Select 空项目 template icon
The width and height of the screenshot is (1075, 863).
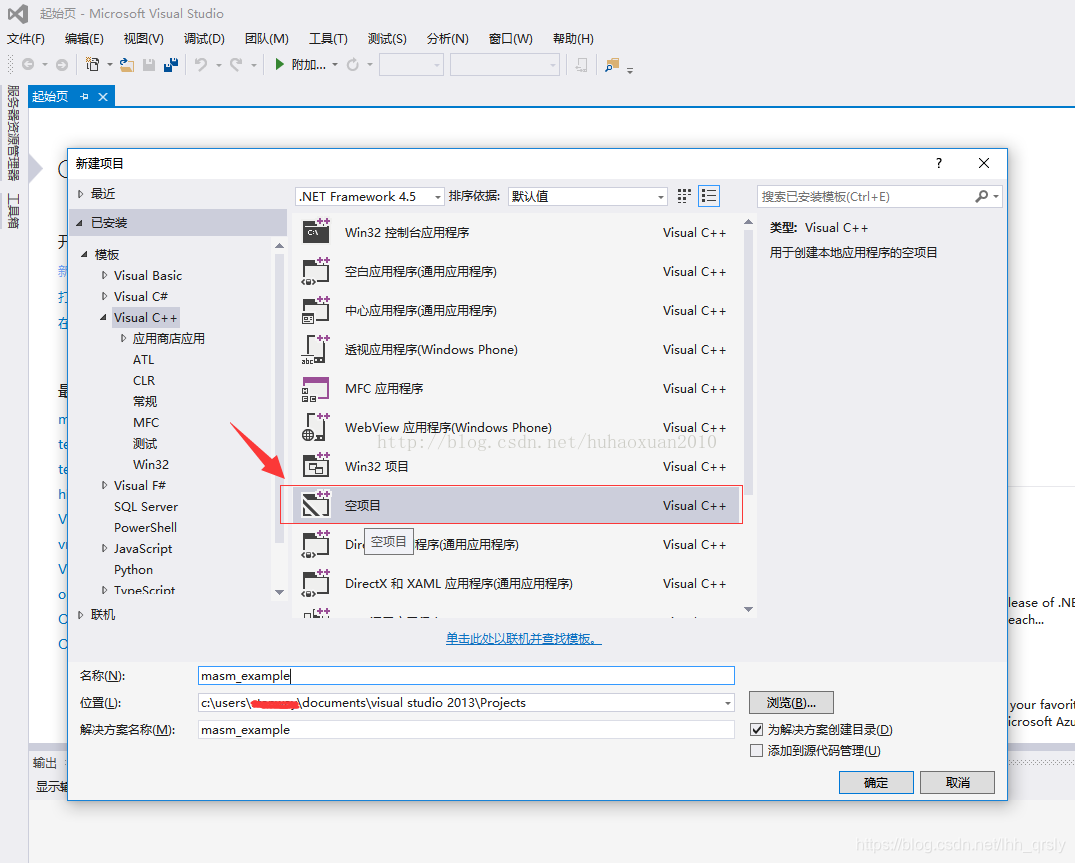click(x=316, y=505)
